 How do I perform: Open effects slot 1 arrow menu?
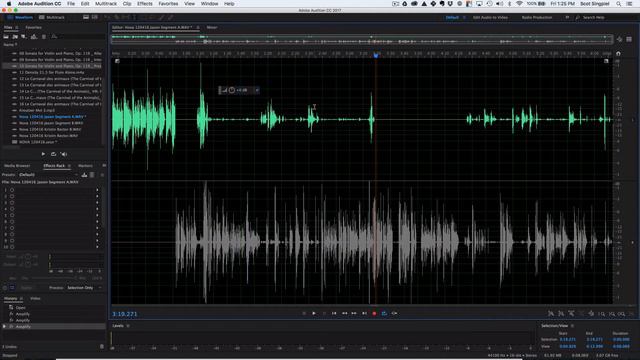(x=97, y=190)
